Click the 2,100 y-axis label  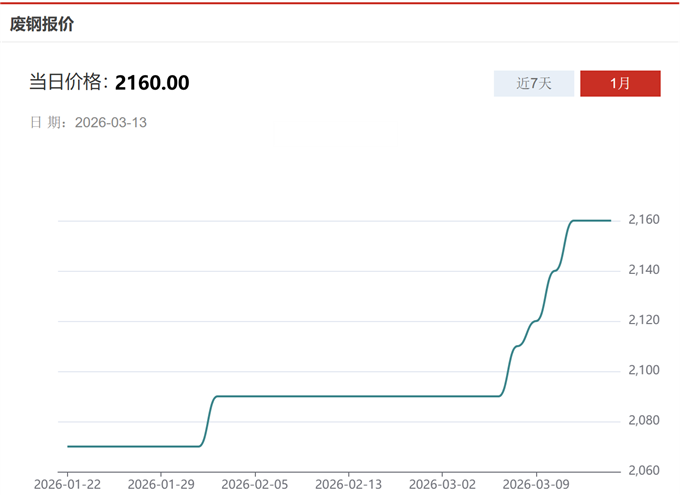[x=644, y=371]
